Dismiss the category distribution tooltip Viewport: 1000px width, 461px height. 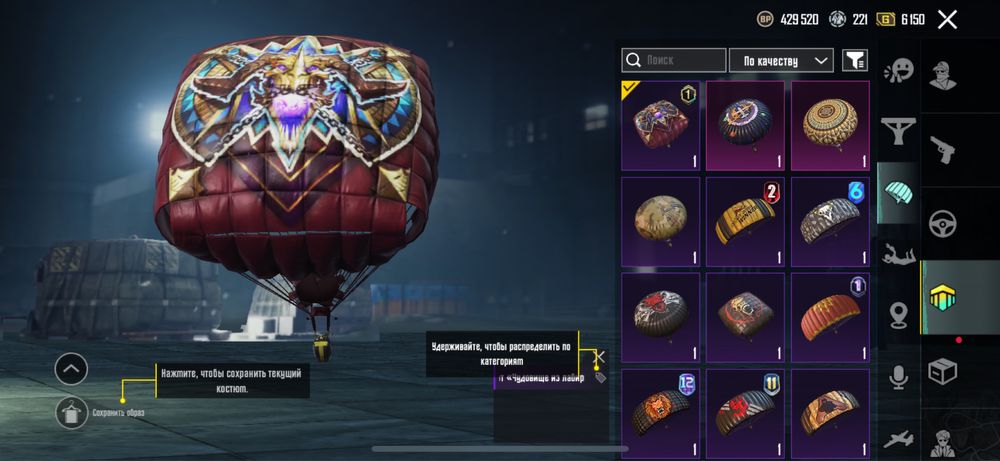click(599, 356)
